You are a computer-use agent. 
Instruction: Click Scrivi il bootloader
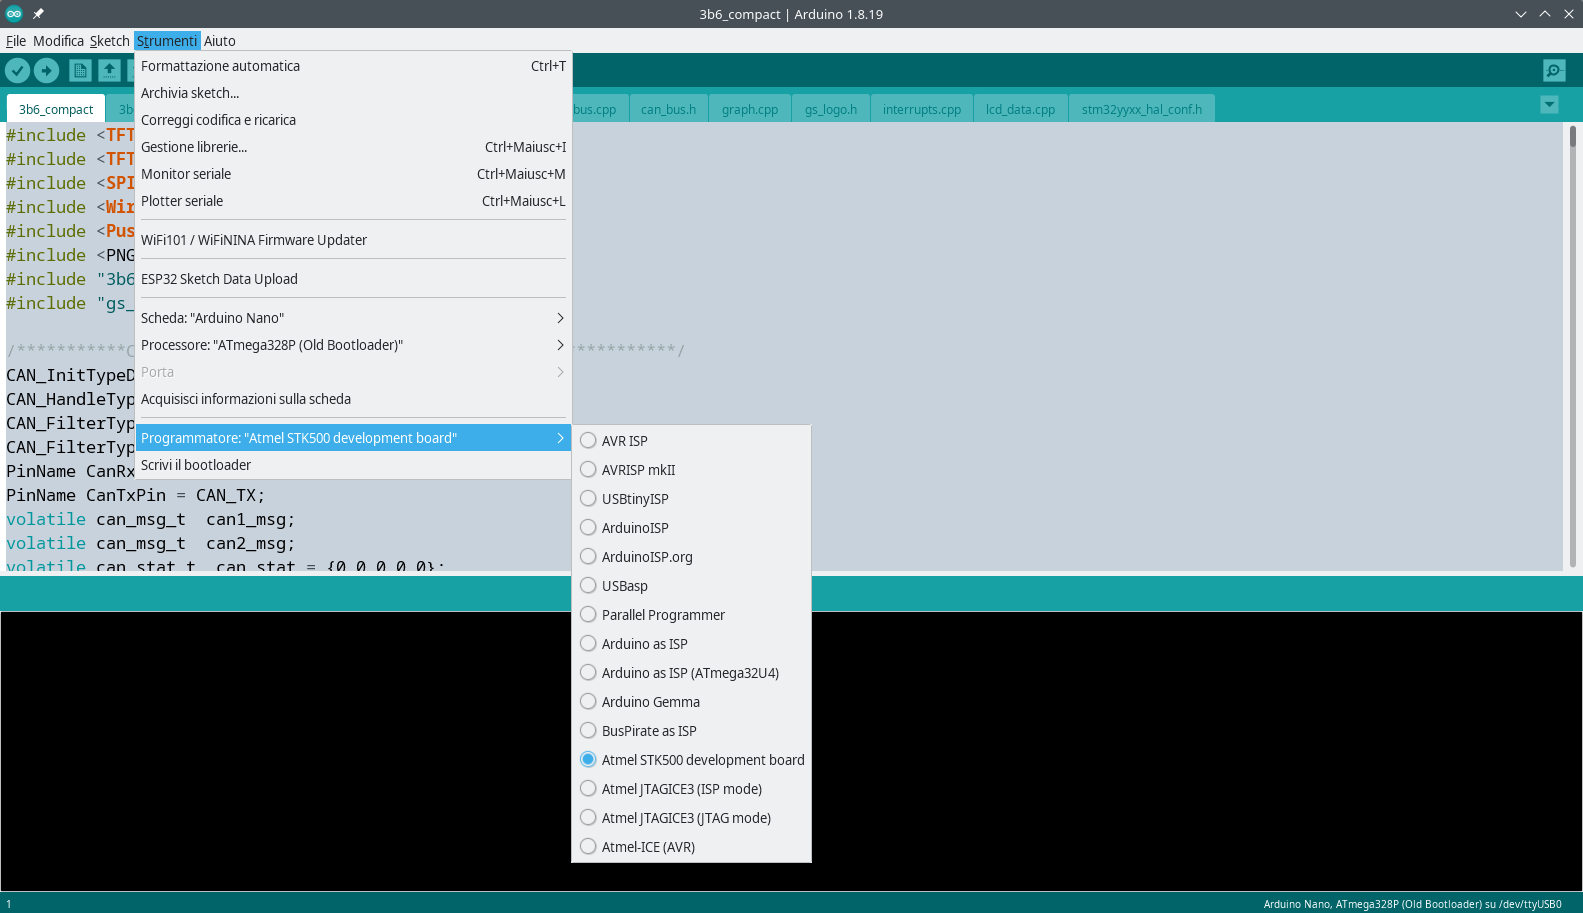tap(196, 465)
